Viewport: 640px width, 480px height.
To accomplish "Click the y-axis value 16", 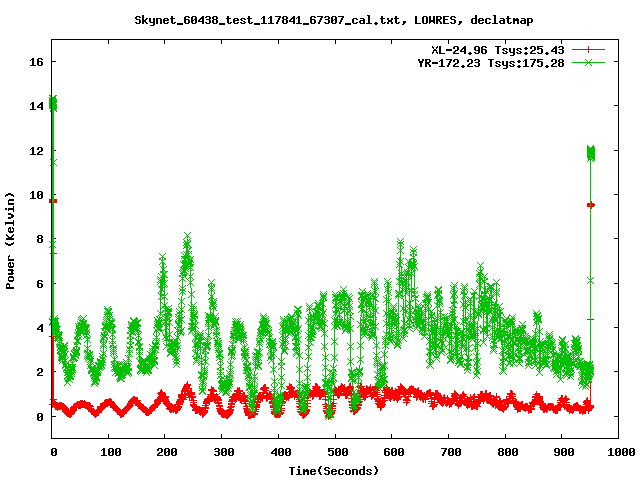I will tap(36, 62).
